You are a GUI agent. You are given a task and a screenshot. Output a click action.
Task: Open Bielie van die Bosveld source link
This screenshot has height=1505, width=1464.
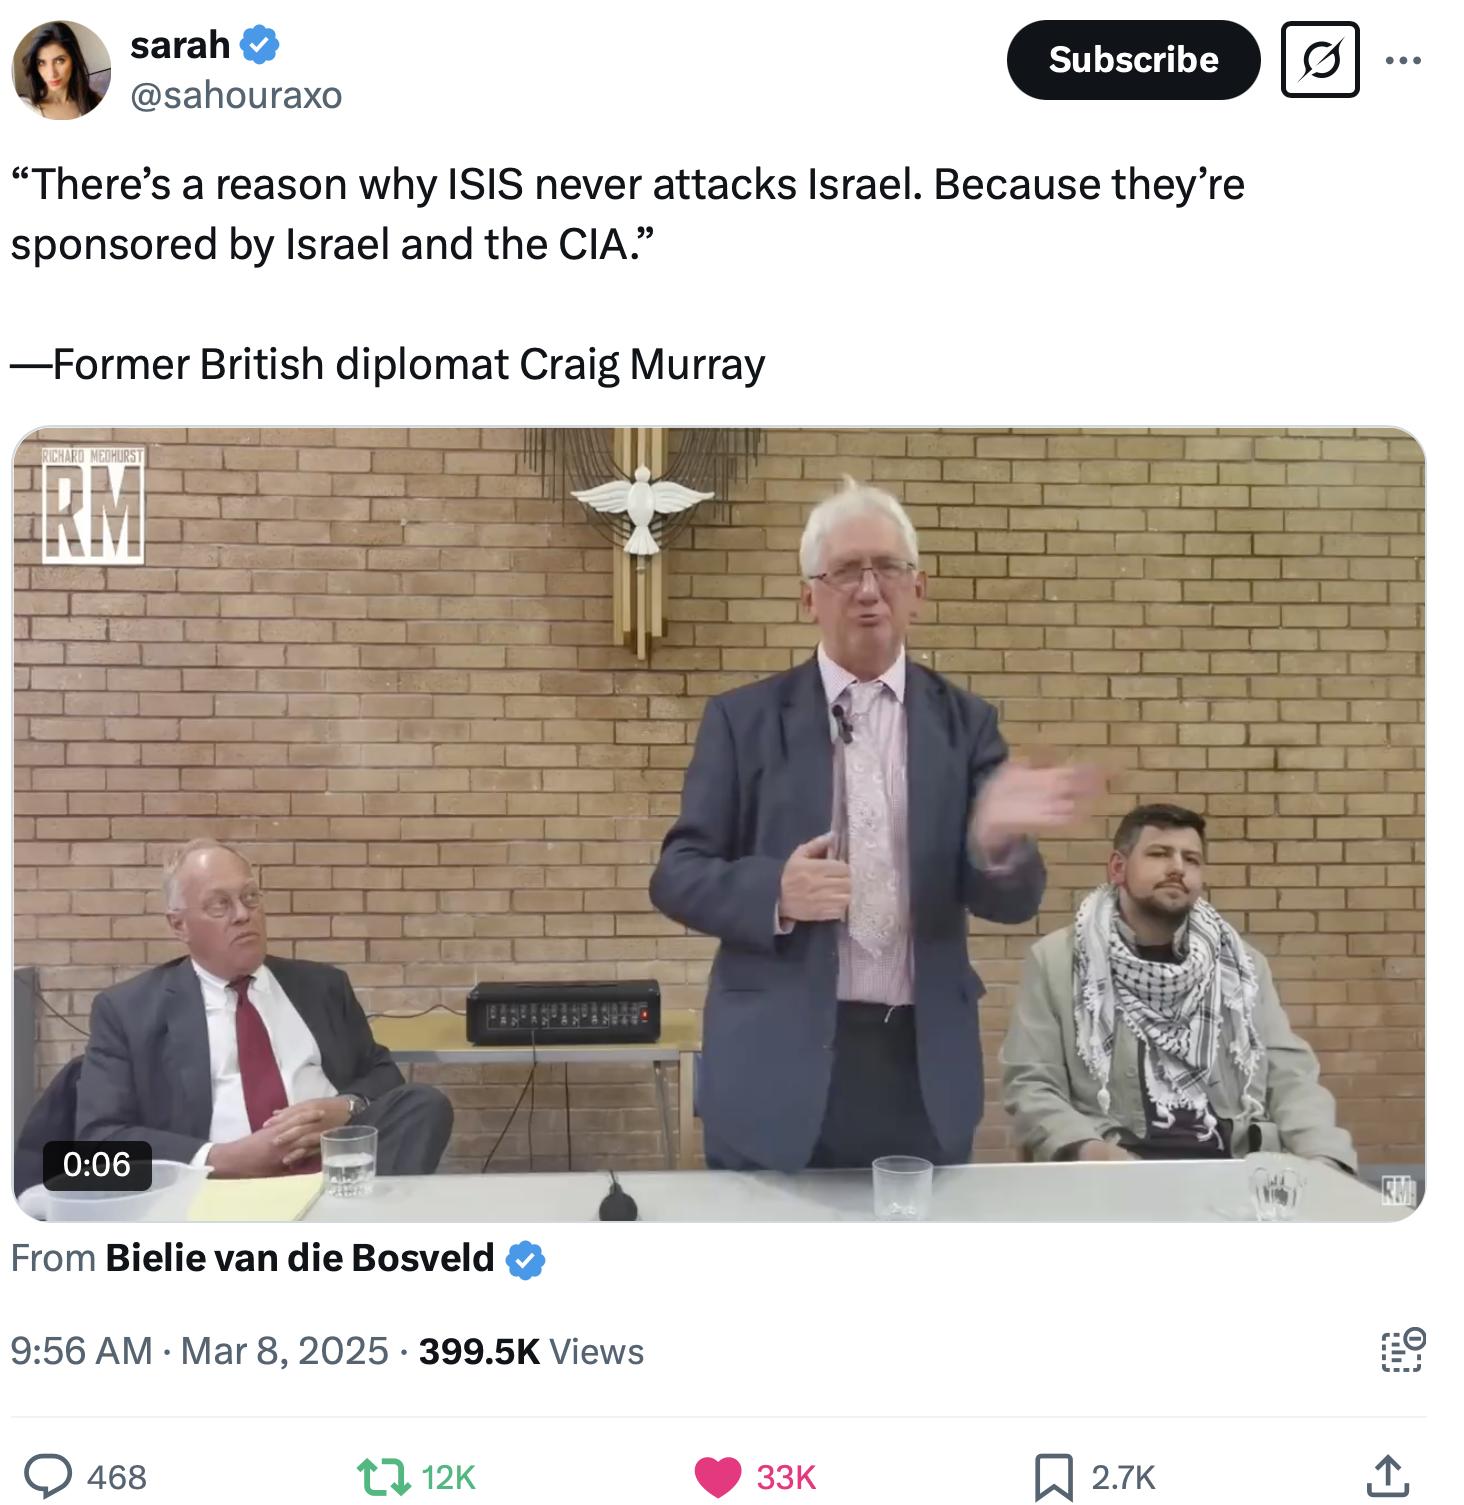tap(300, 1258)
